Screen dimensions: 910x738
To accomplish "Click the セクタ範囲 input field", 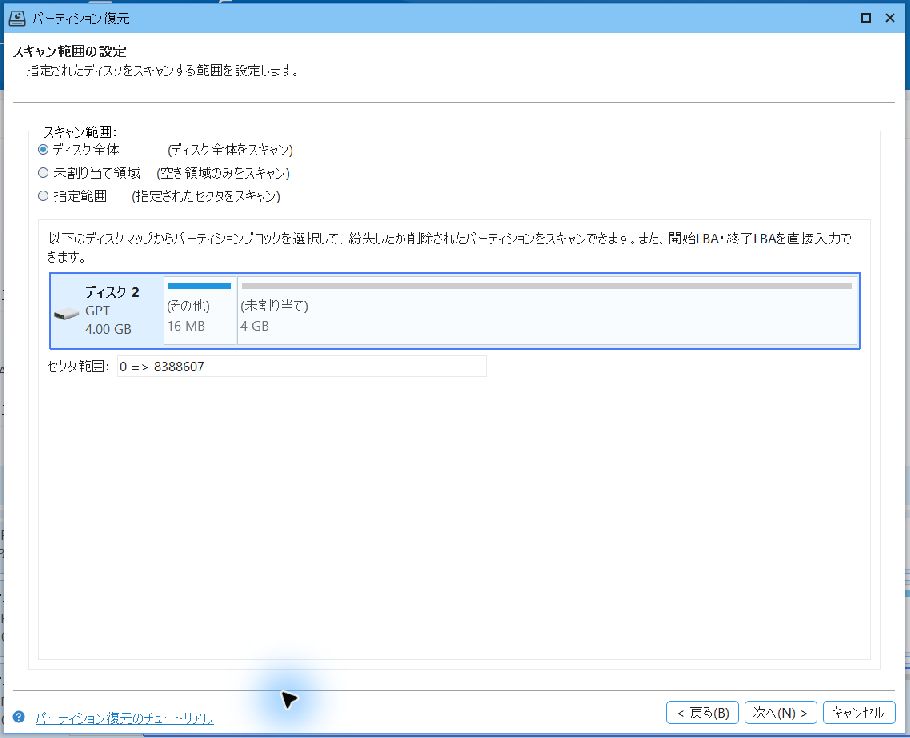I will click(302, 366).
